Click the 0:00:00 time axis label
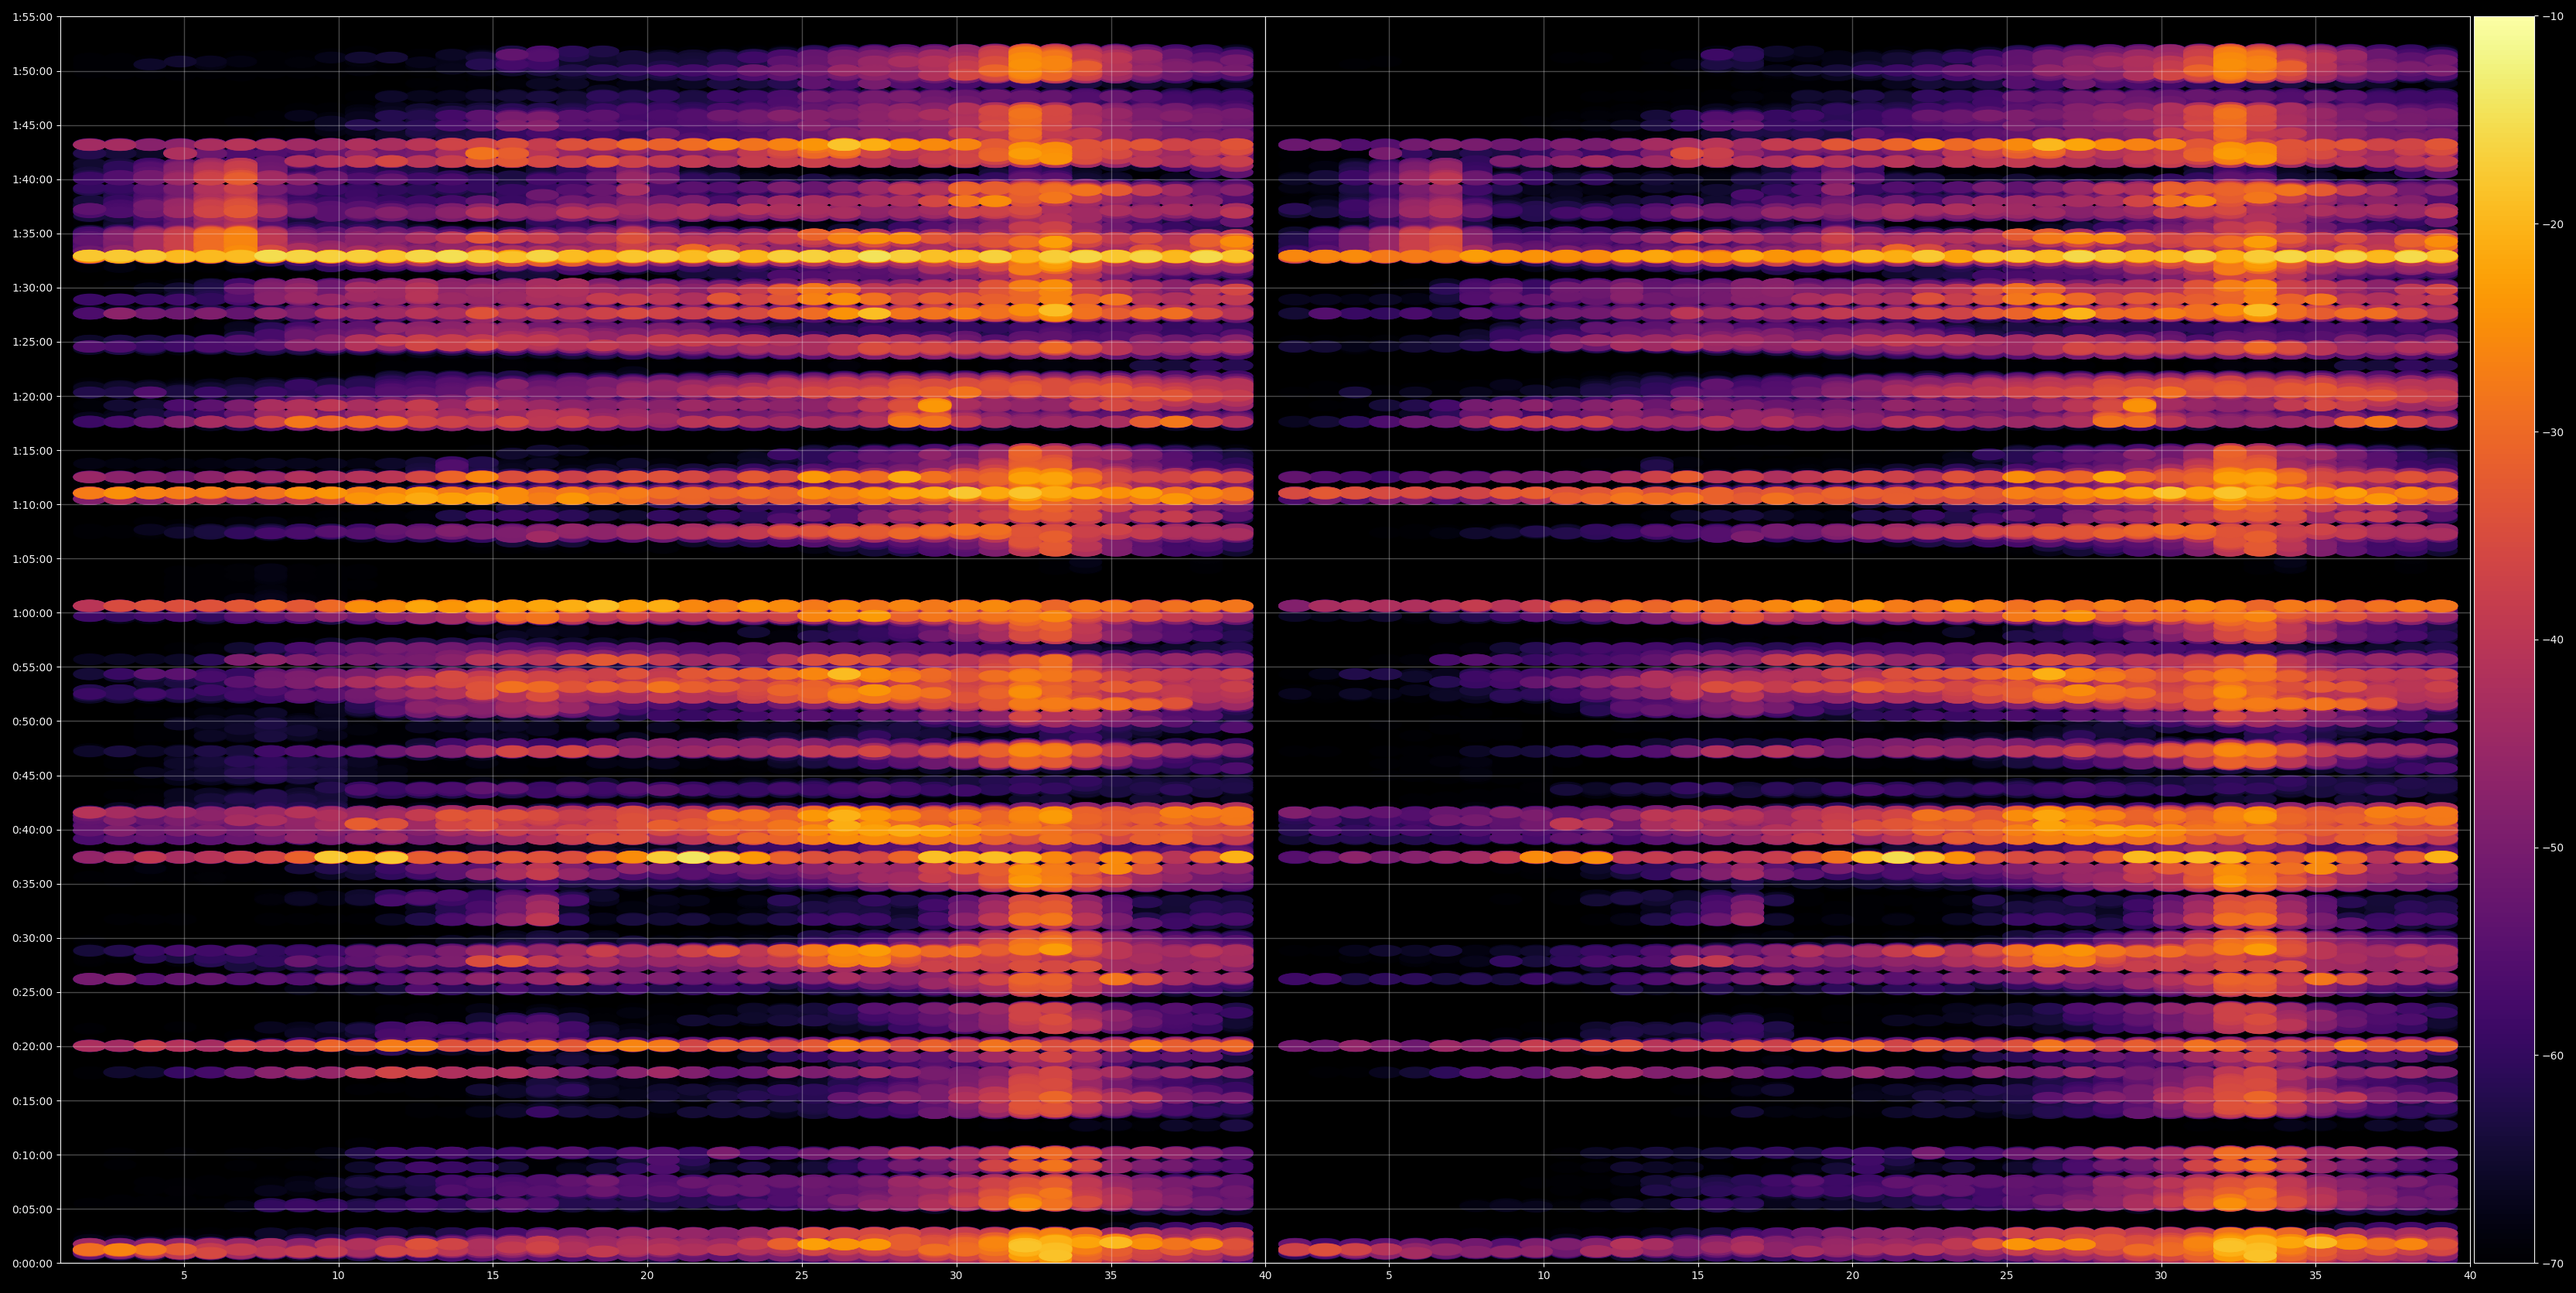The height and width of the screenshot is (1293, 2576). (x=32, y=1263)
